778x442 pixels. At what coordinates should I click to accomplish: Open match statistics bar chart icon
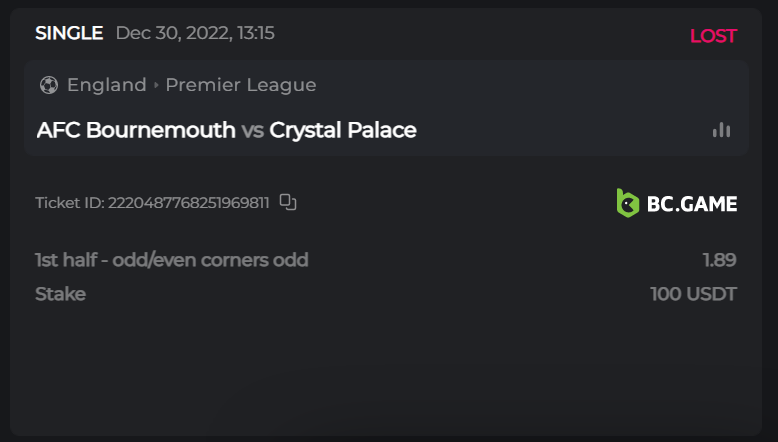coord(721,130)
